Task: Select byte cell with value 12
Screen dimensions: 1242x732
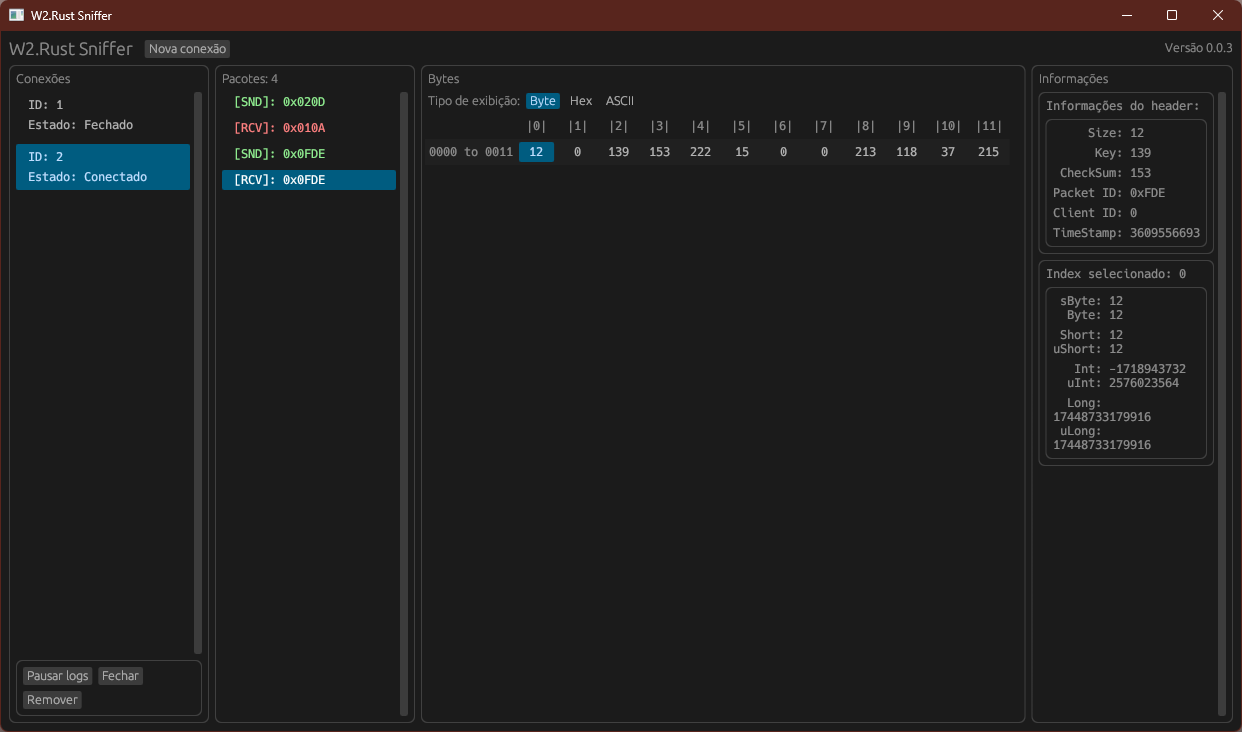Action: 536,152
